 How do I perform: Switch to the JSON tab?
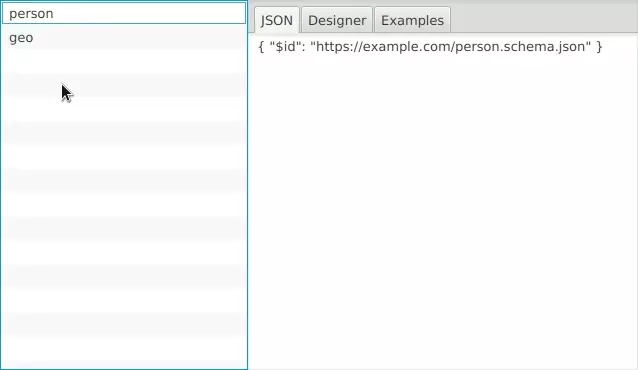click(x=277, y=20)
